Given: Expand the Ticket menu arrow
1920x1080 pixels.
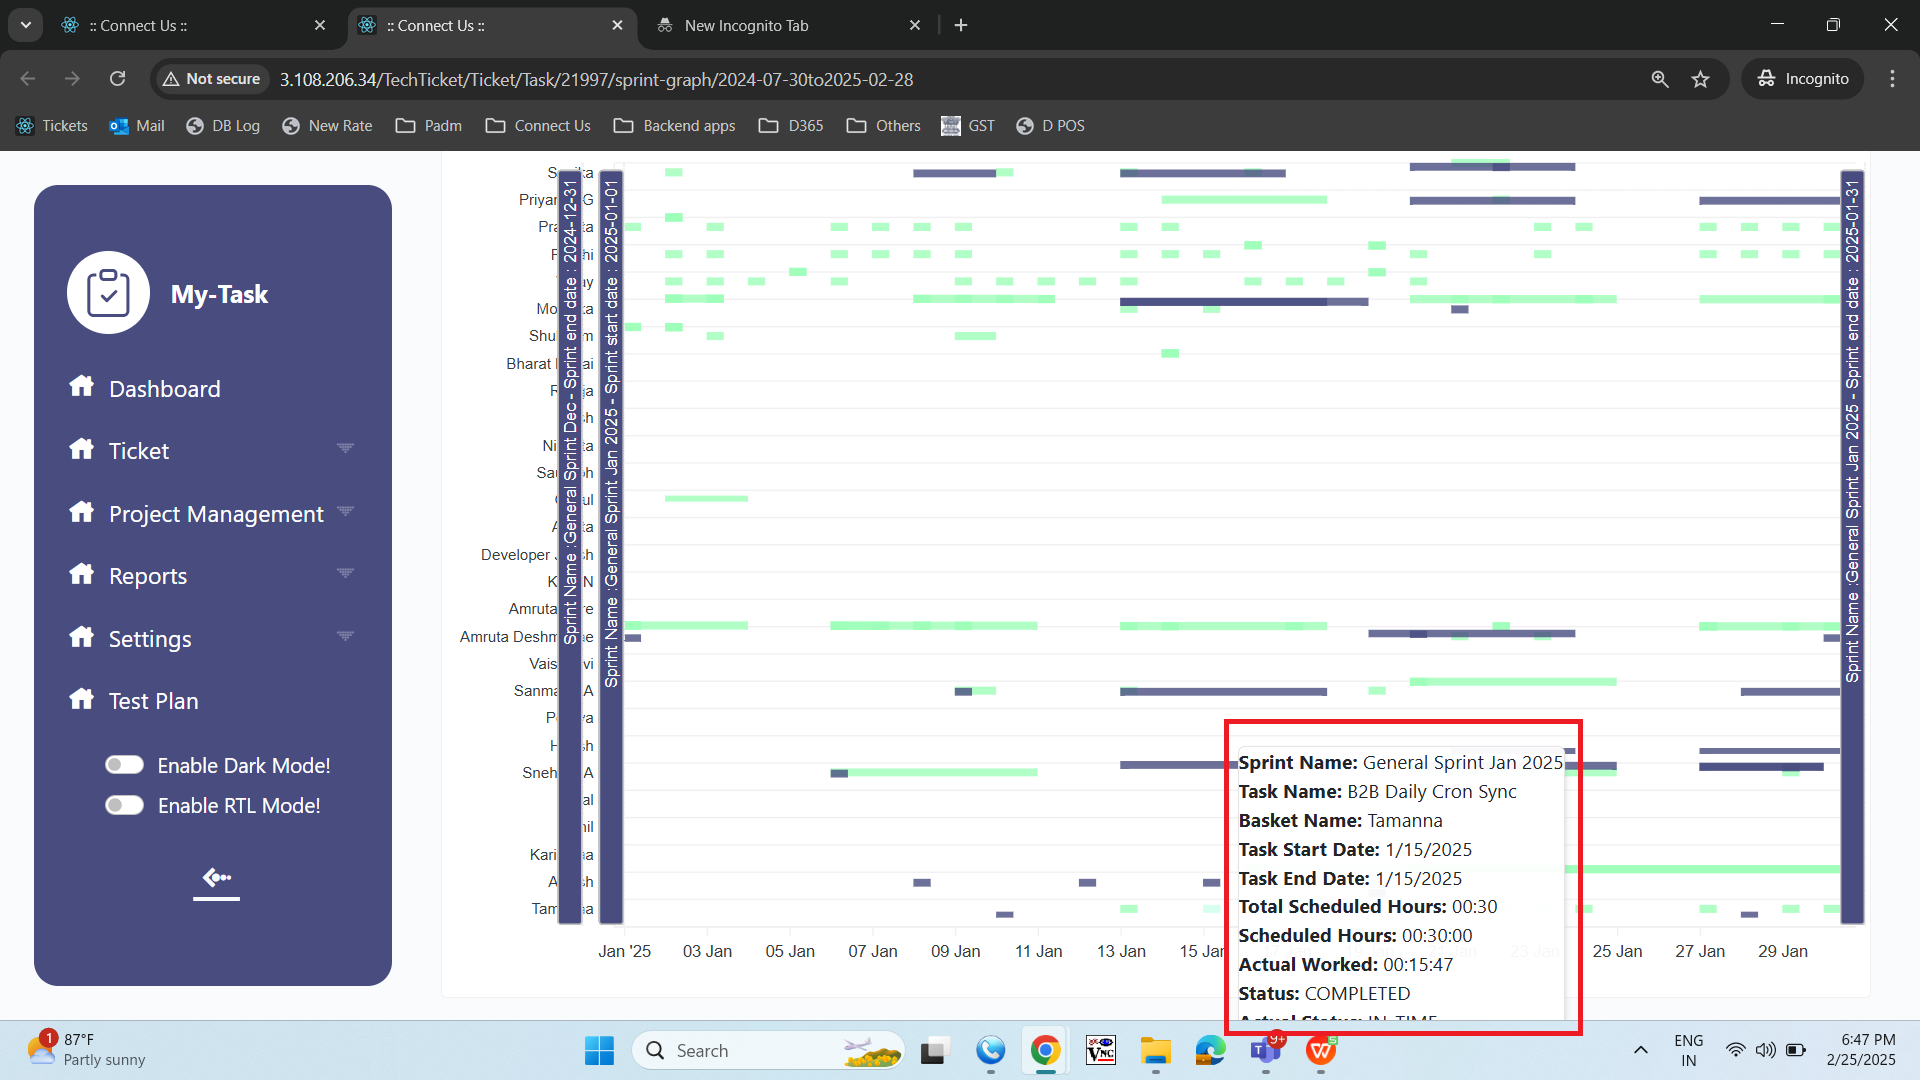Looking at the screenshot, I should pyautogui.click(x=345, y=448).
